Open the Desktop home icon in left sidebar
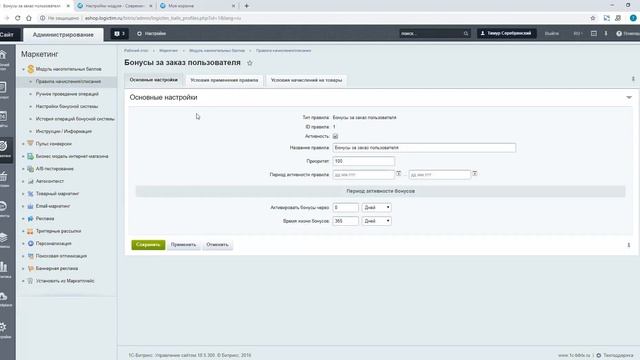 click(3, 55)
